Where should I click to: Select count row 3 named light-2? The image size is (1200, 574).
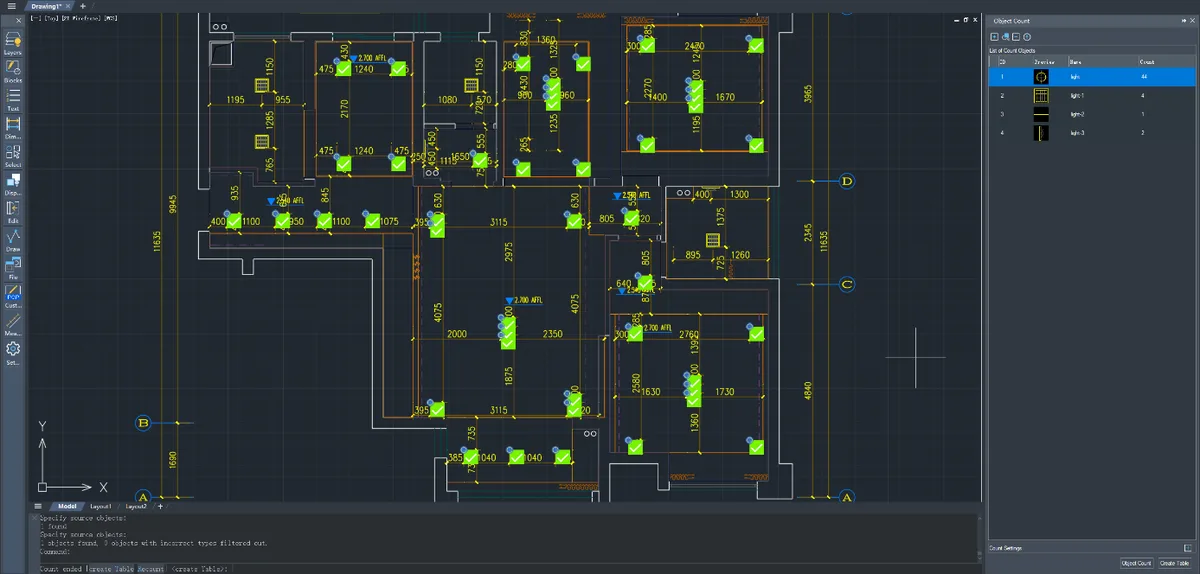pos(1092,114)
